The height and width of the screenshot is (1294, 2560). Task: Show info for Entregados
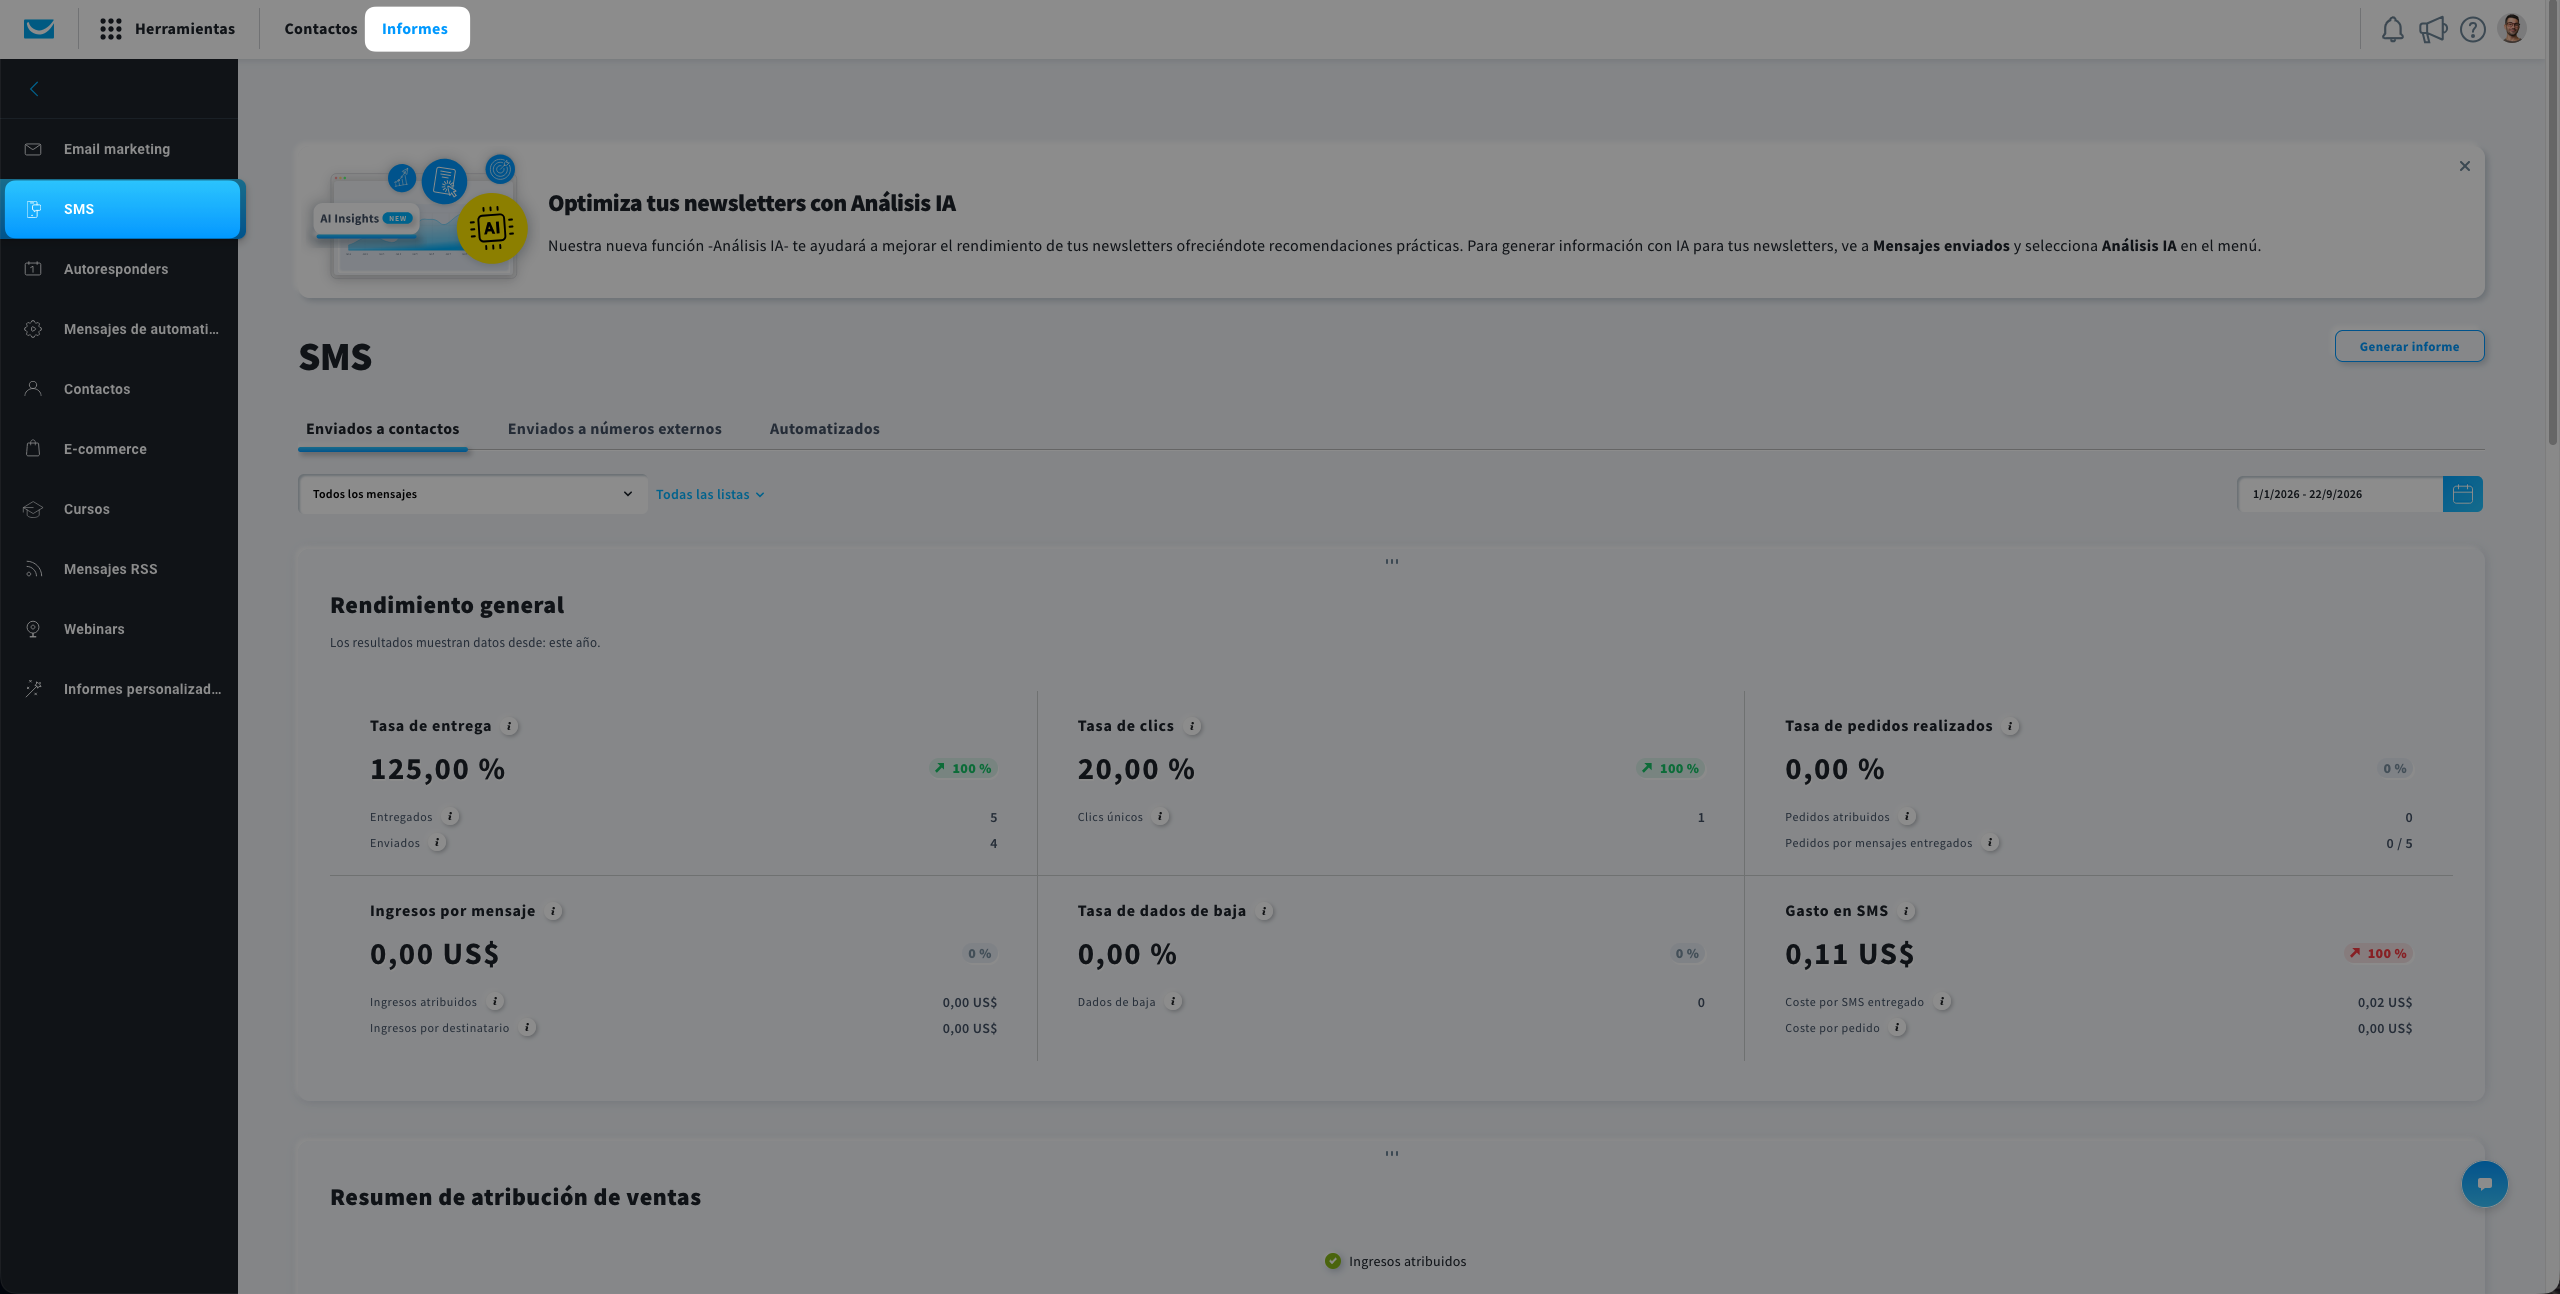tap(451, 817)
